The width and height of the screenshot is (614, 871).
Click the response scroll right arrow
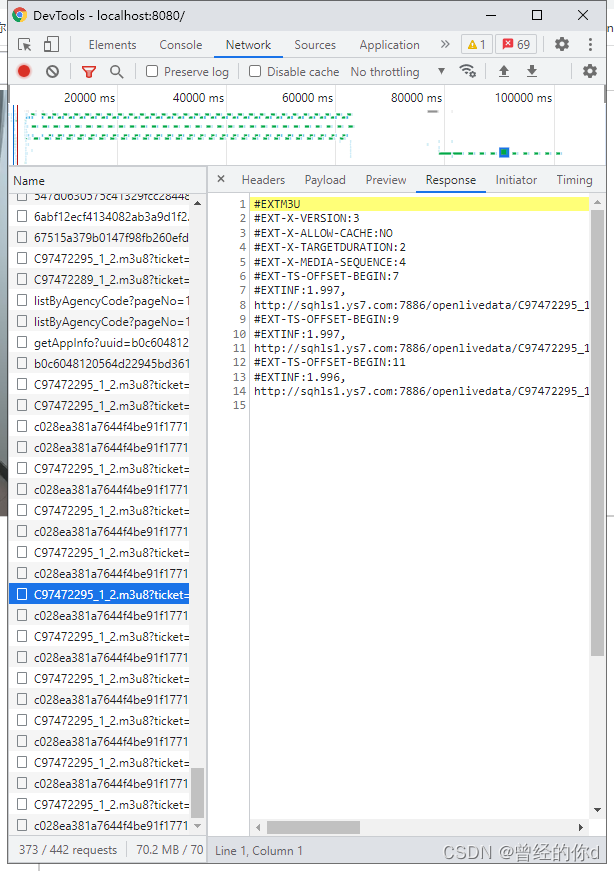pyautogui.click(x=581, y=827)
